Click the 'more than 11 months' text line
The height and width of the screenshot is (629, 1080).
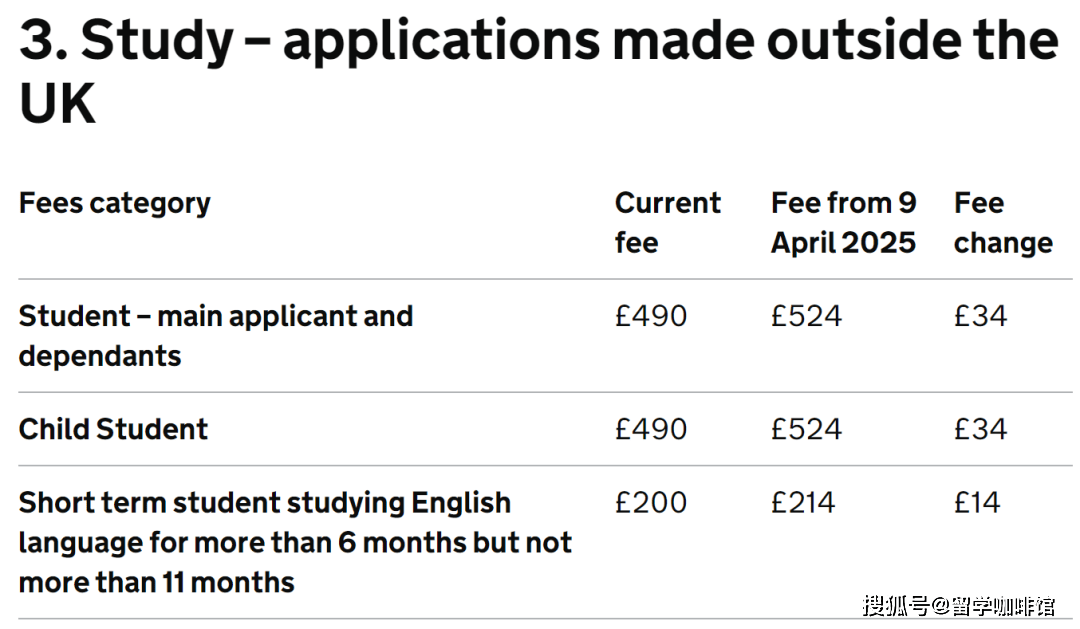(x=156, y=583)
